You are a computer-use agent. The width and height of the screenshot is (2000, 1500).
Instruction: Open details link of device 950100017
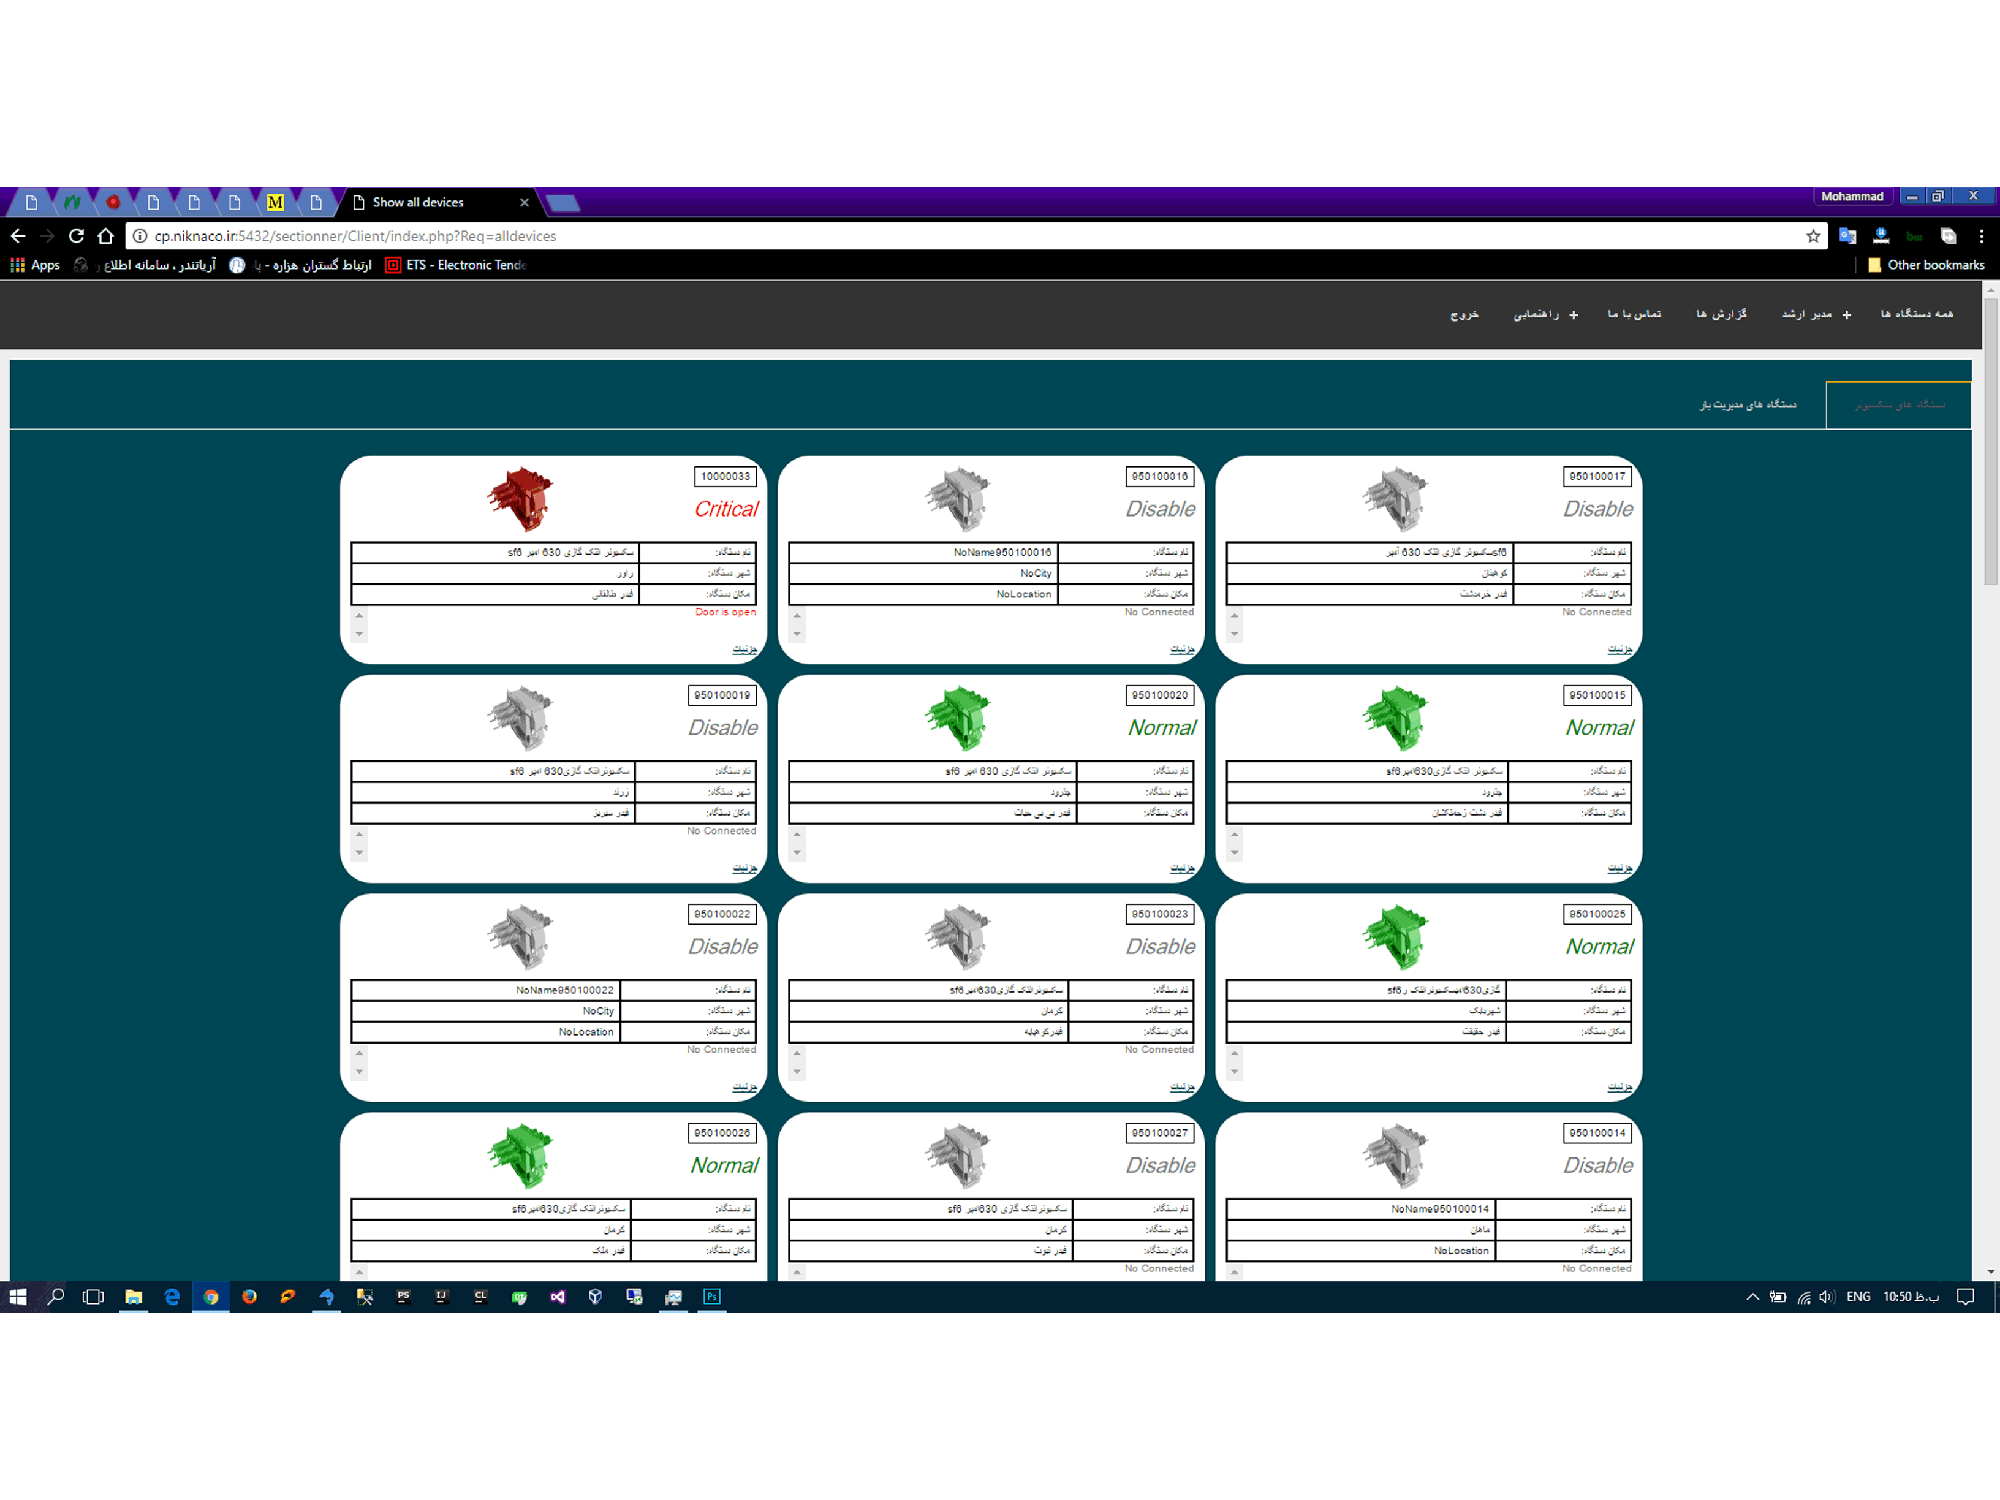pyautogui.click(x=1619, y=649)
